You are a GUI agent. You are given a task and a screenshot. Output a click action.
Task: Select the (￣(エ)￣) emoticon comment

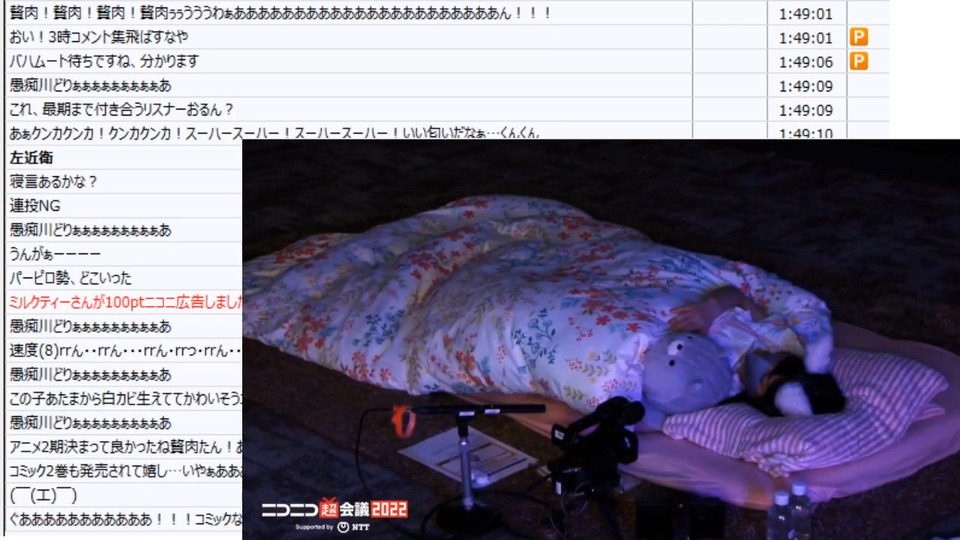pyautogui.click(x=43, y=495)
